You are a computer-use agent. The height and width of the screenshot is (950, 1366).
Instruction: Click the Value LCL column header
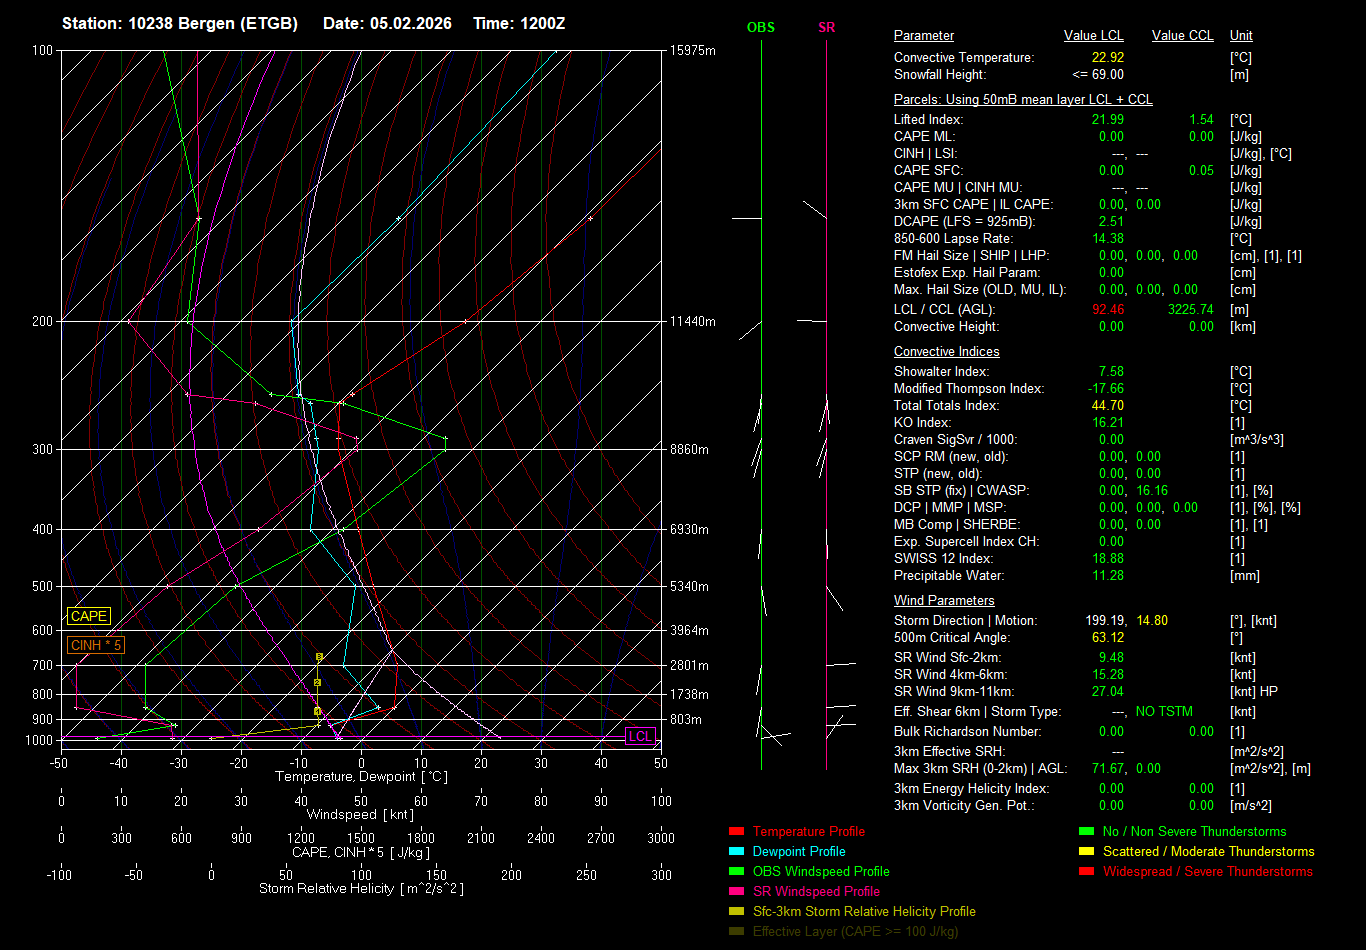1094,36
